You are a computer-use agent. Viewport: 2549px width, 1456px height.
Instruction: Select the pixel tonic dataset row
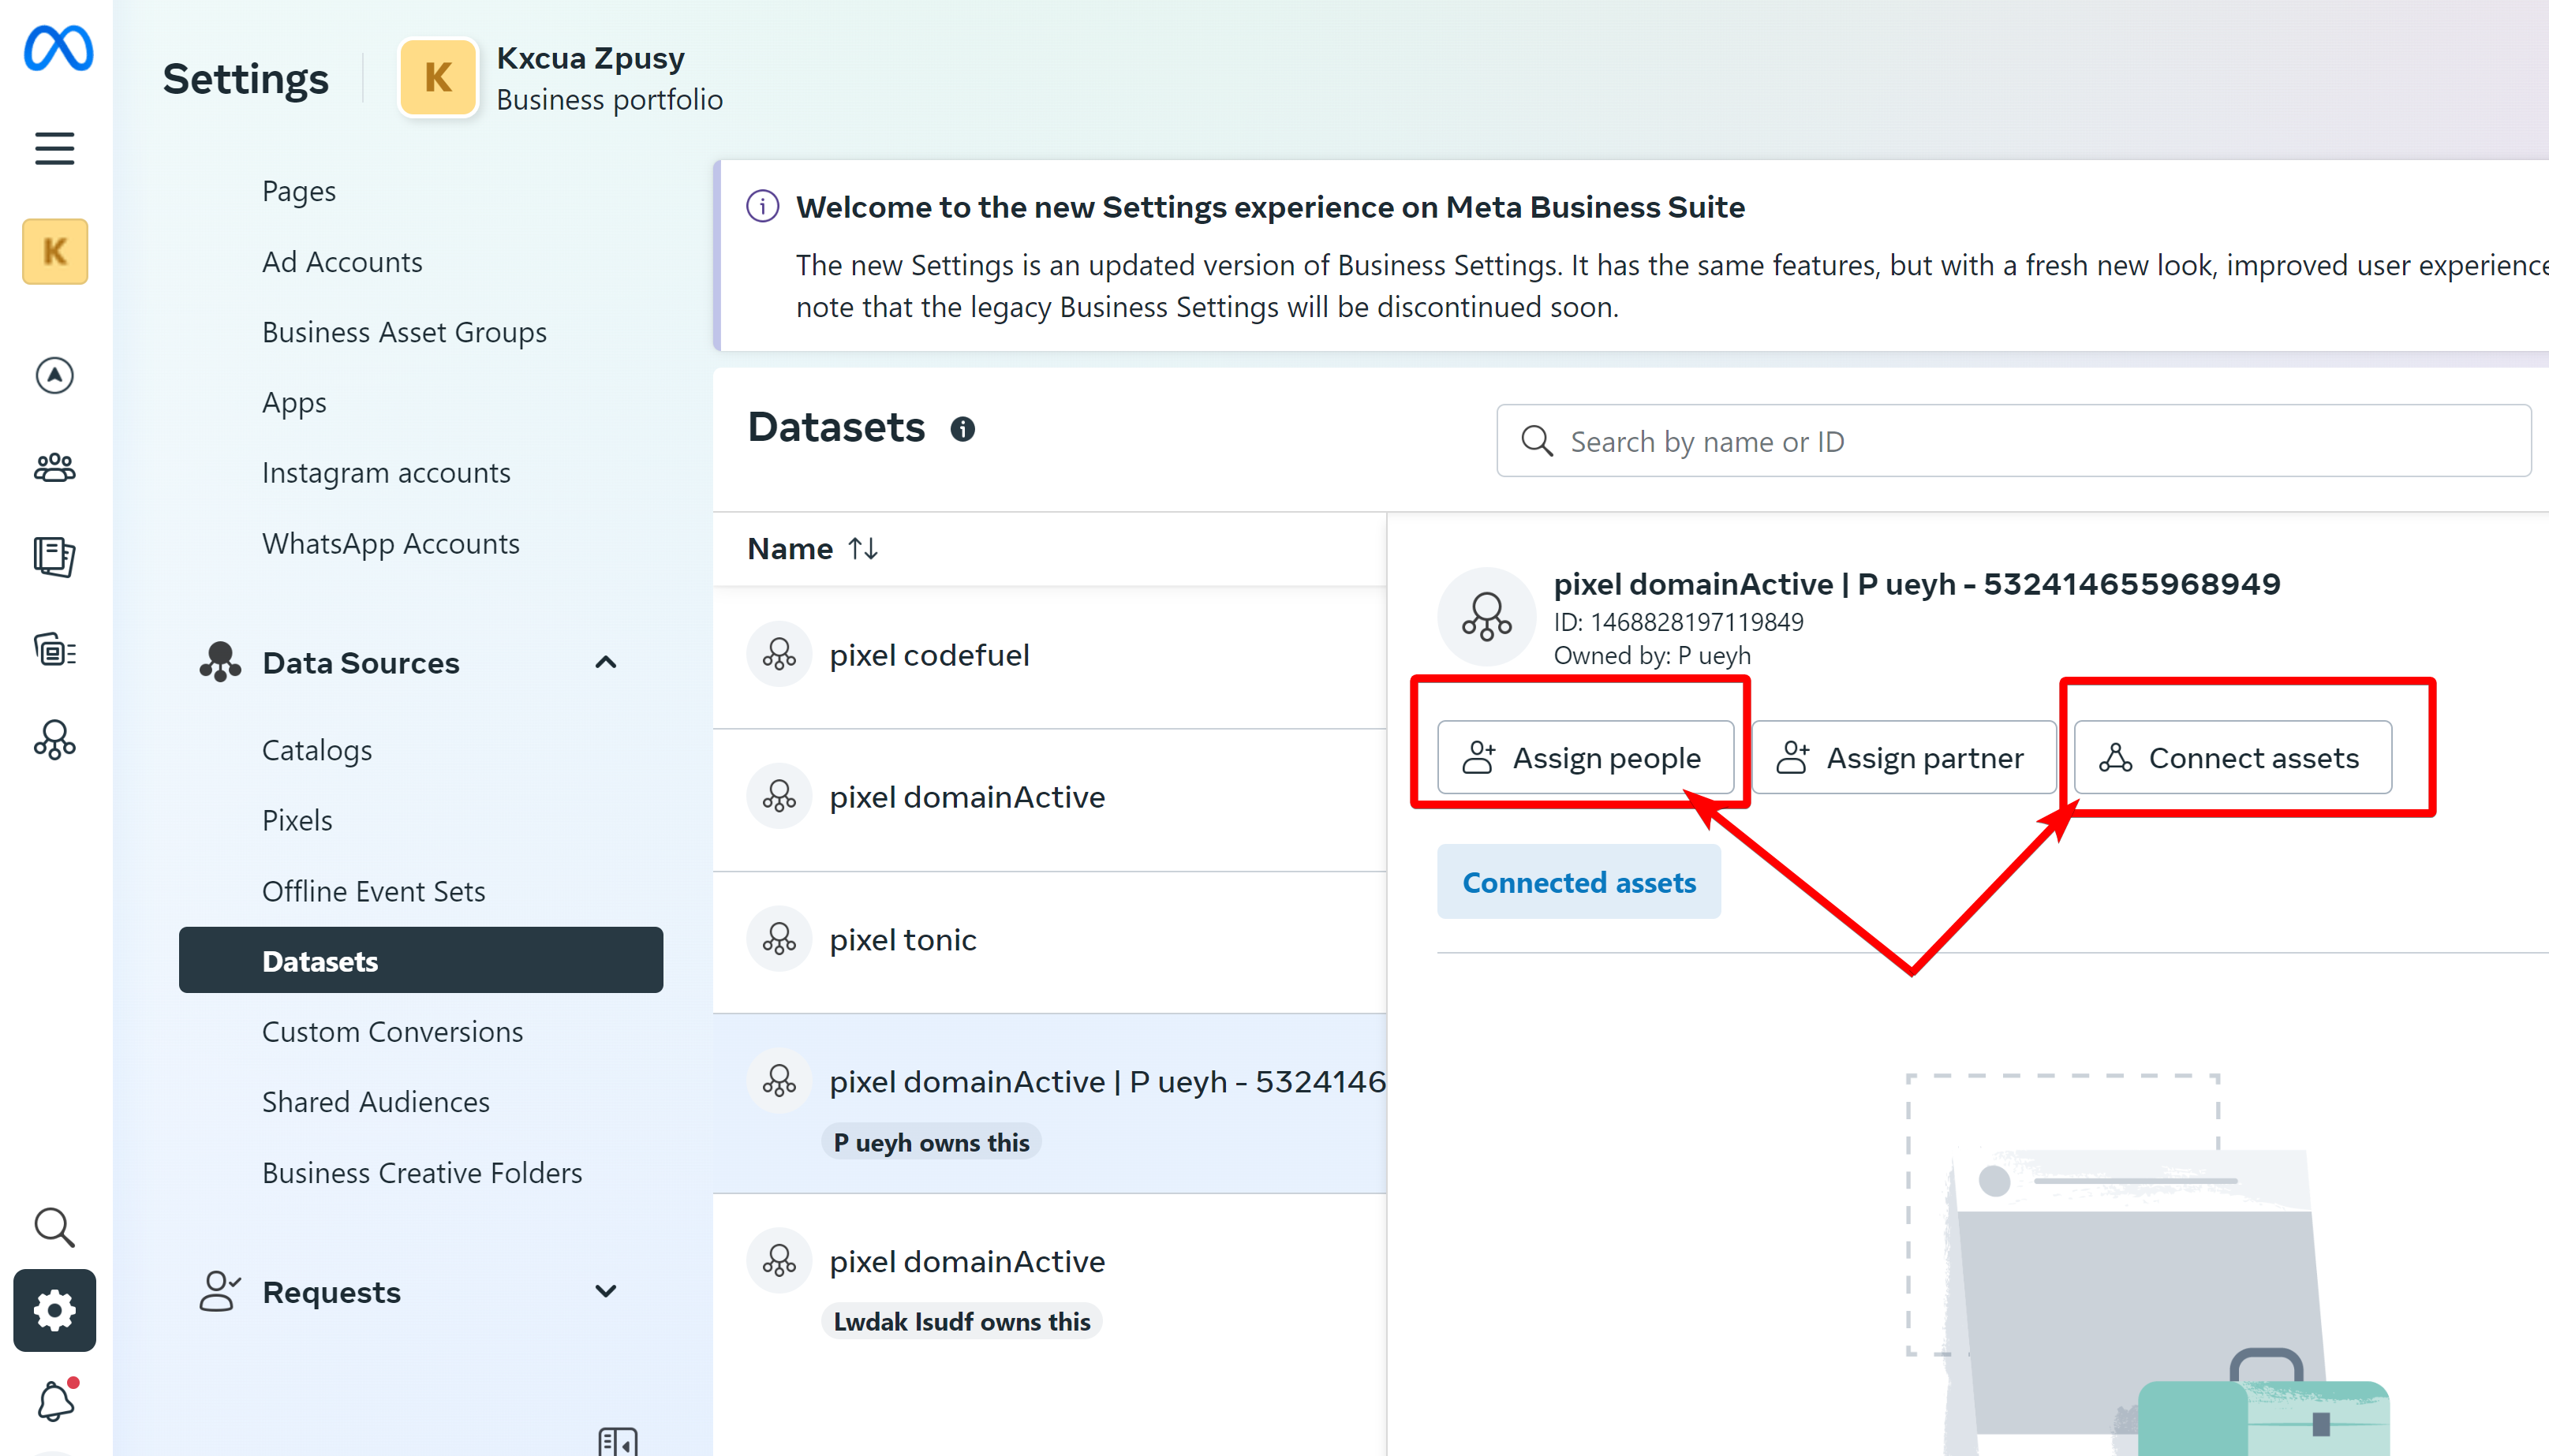1049,940
